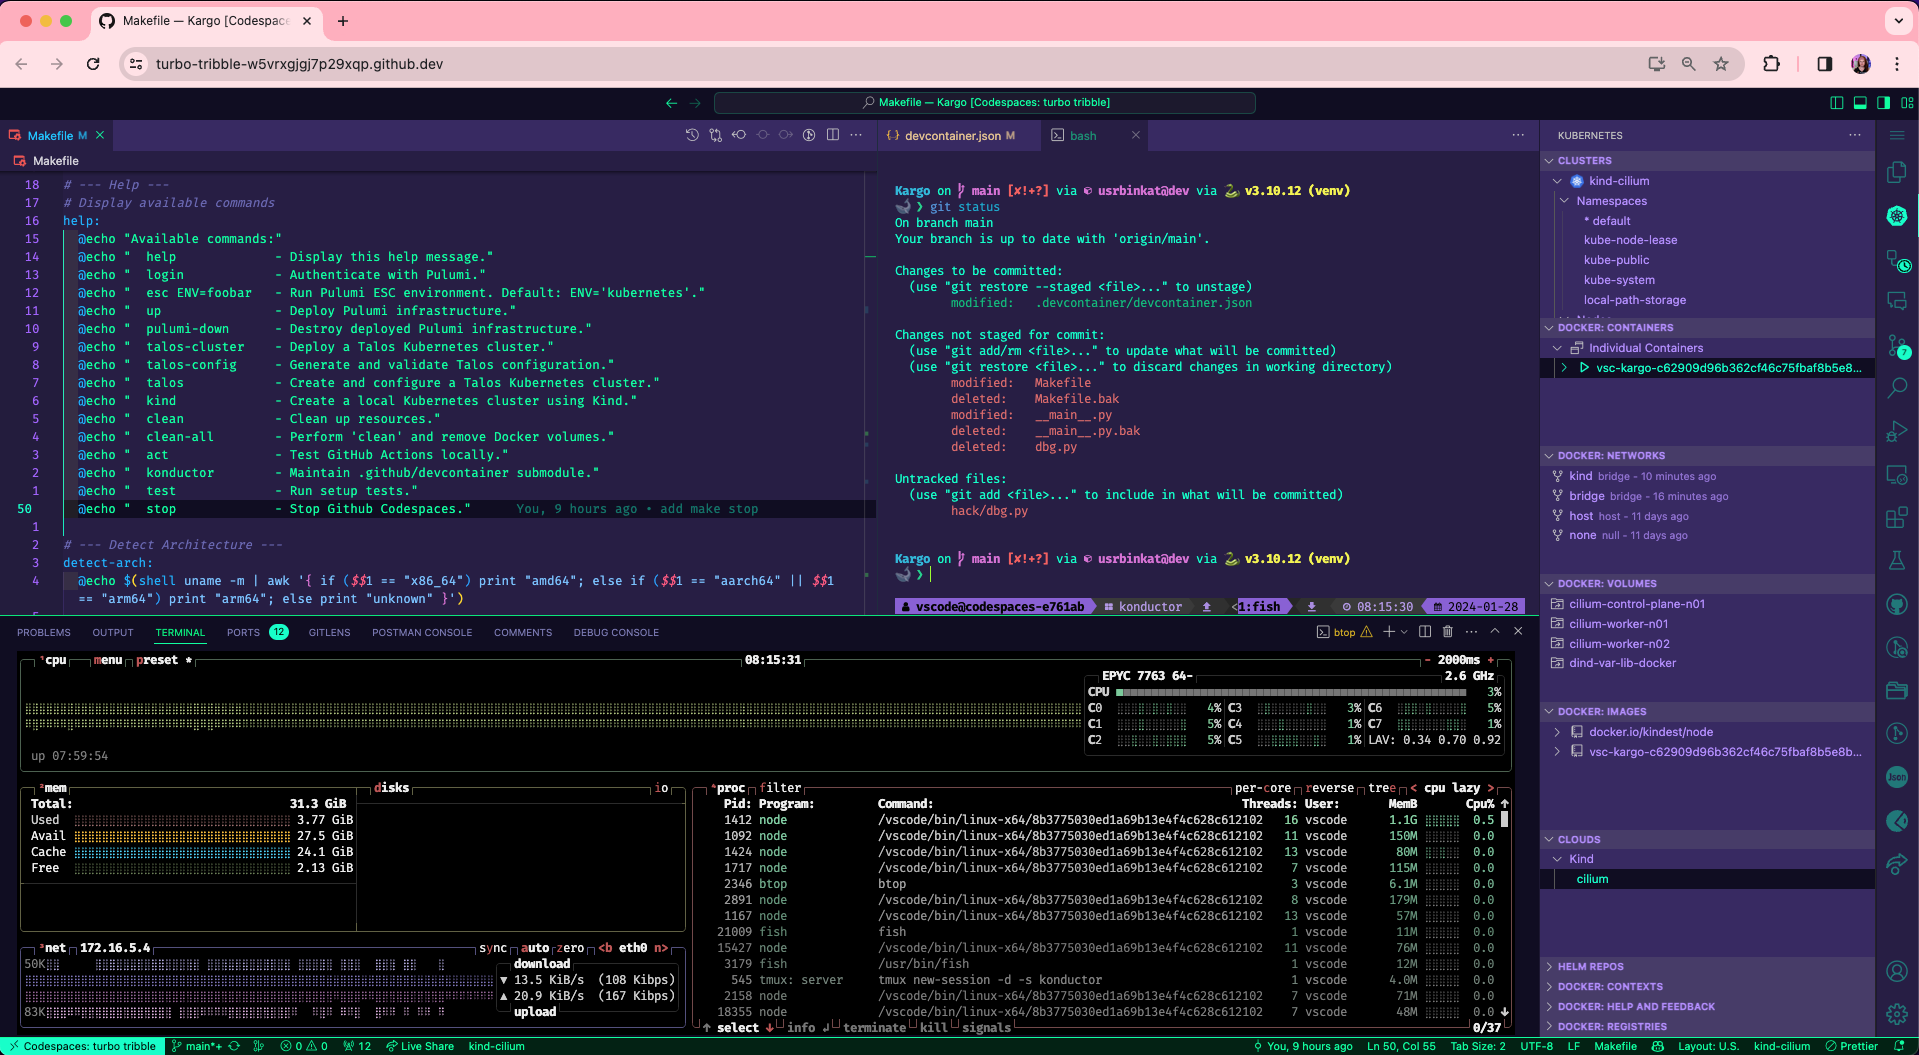Viewport: 1919px width, 1055px height.
Task: Expand the docker.io/kindest/node image
Action: tap(1557, 732)
